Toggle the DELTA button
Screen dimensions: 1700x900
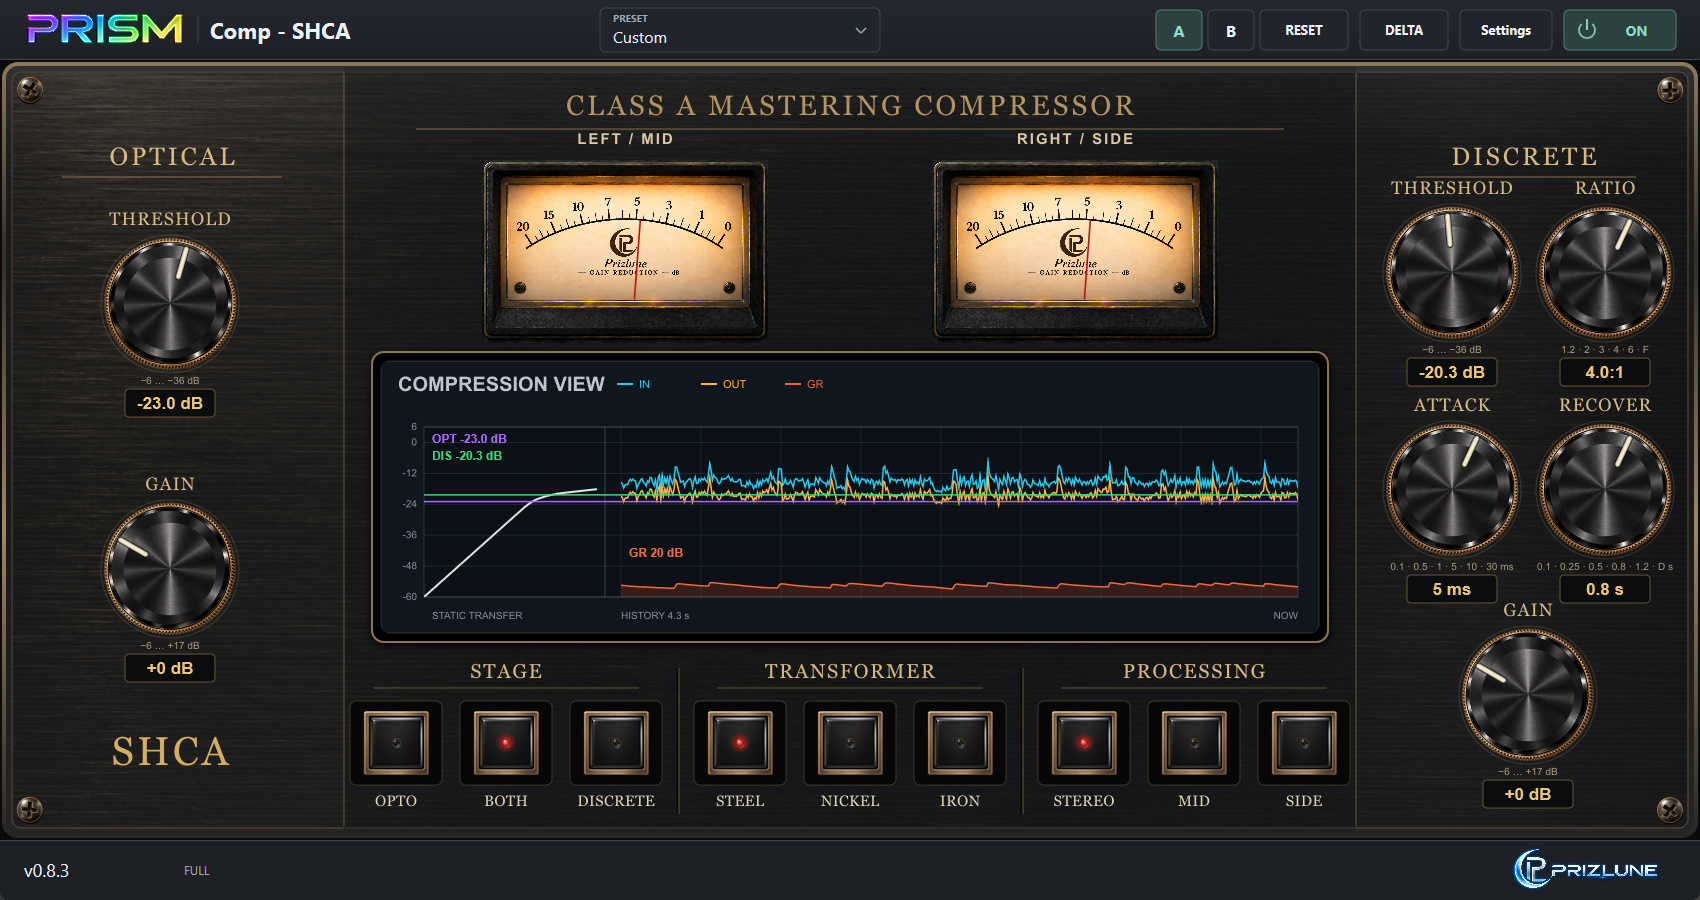(1404, 30)
